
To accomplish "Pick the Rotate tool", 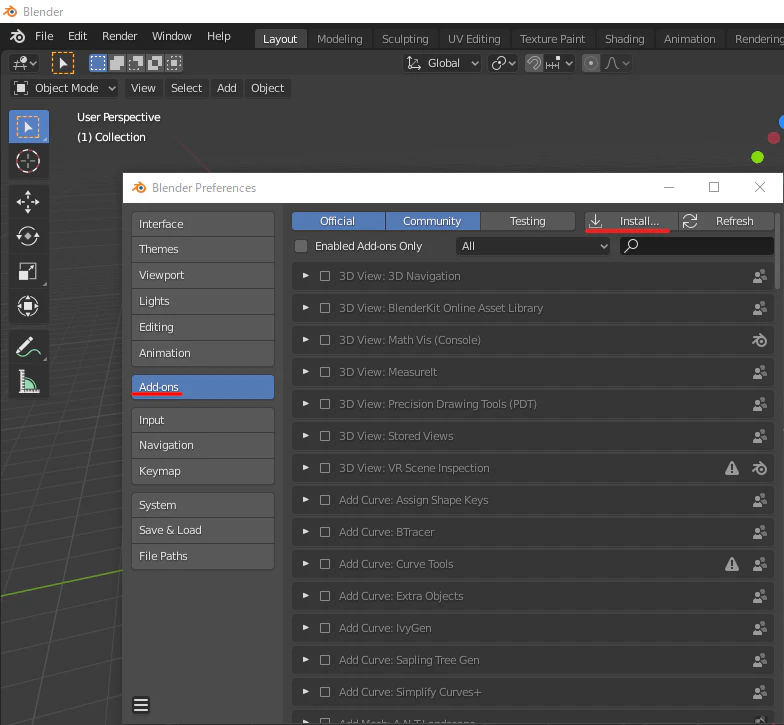I will coord(28,236).
